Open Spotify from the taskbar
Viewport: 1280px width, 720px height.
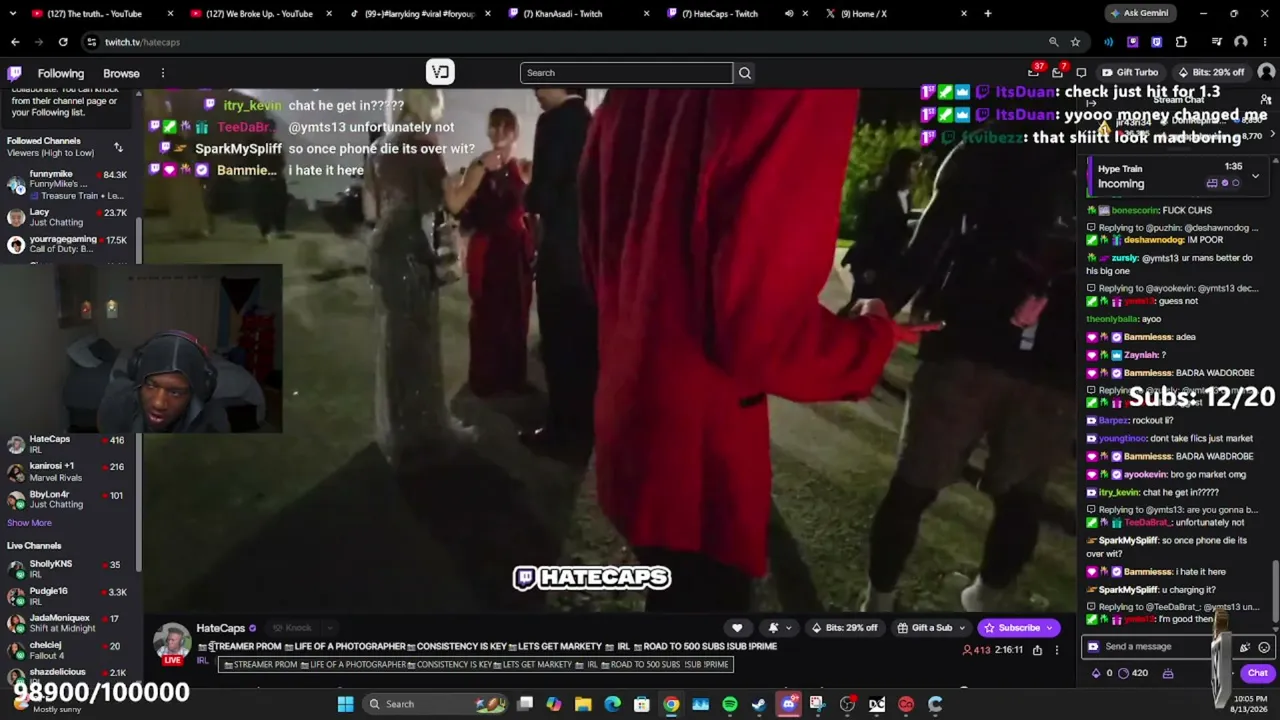(730, 704)
